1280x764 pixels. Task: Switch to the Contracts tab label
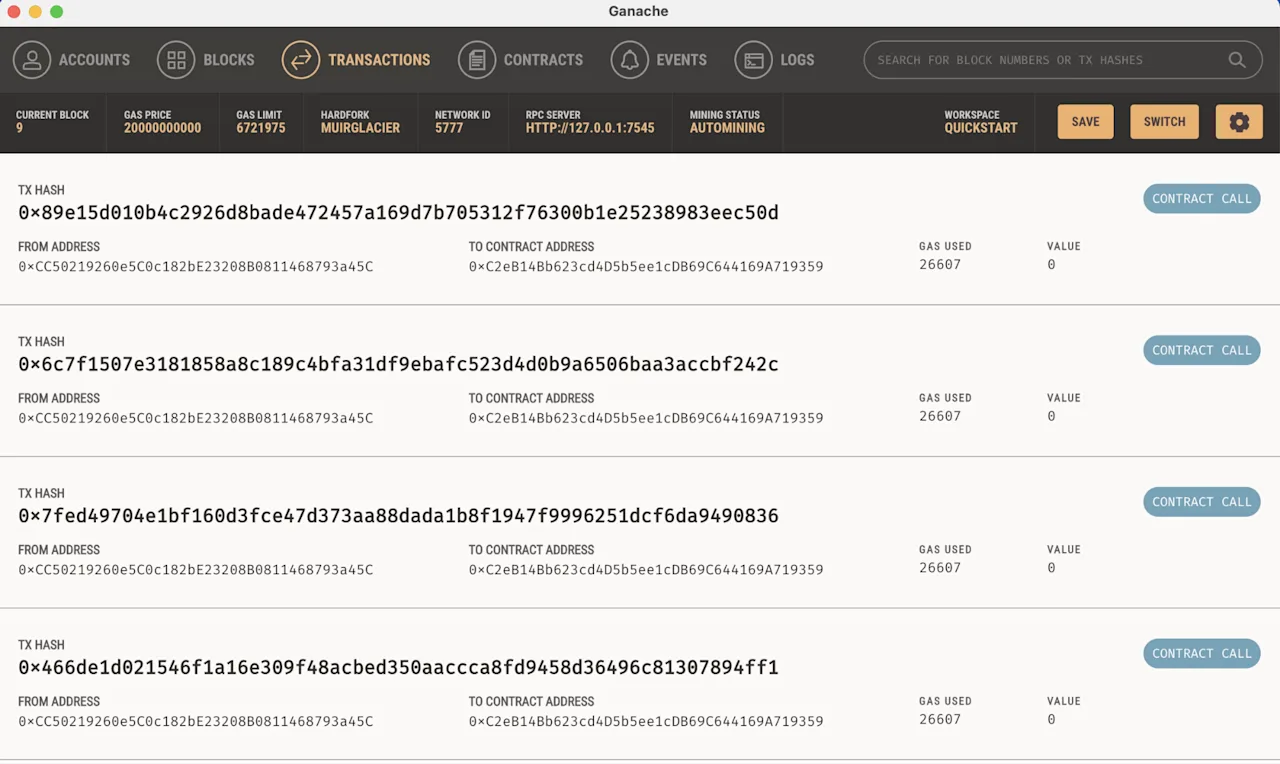[x=543, y=60]
